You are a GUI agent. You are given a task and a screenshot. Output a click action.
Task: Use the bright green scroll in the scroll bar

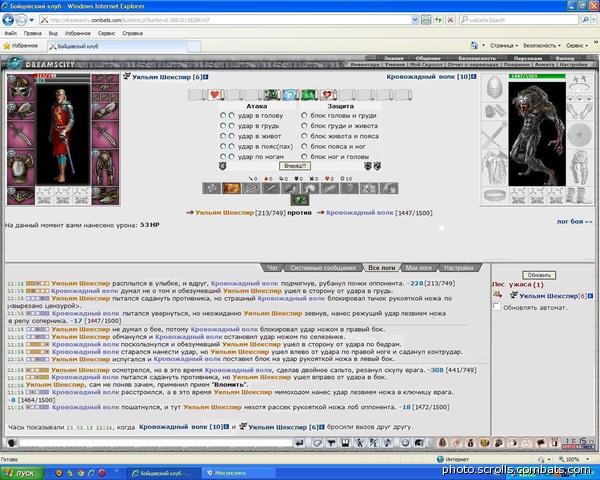309,95
